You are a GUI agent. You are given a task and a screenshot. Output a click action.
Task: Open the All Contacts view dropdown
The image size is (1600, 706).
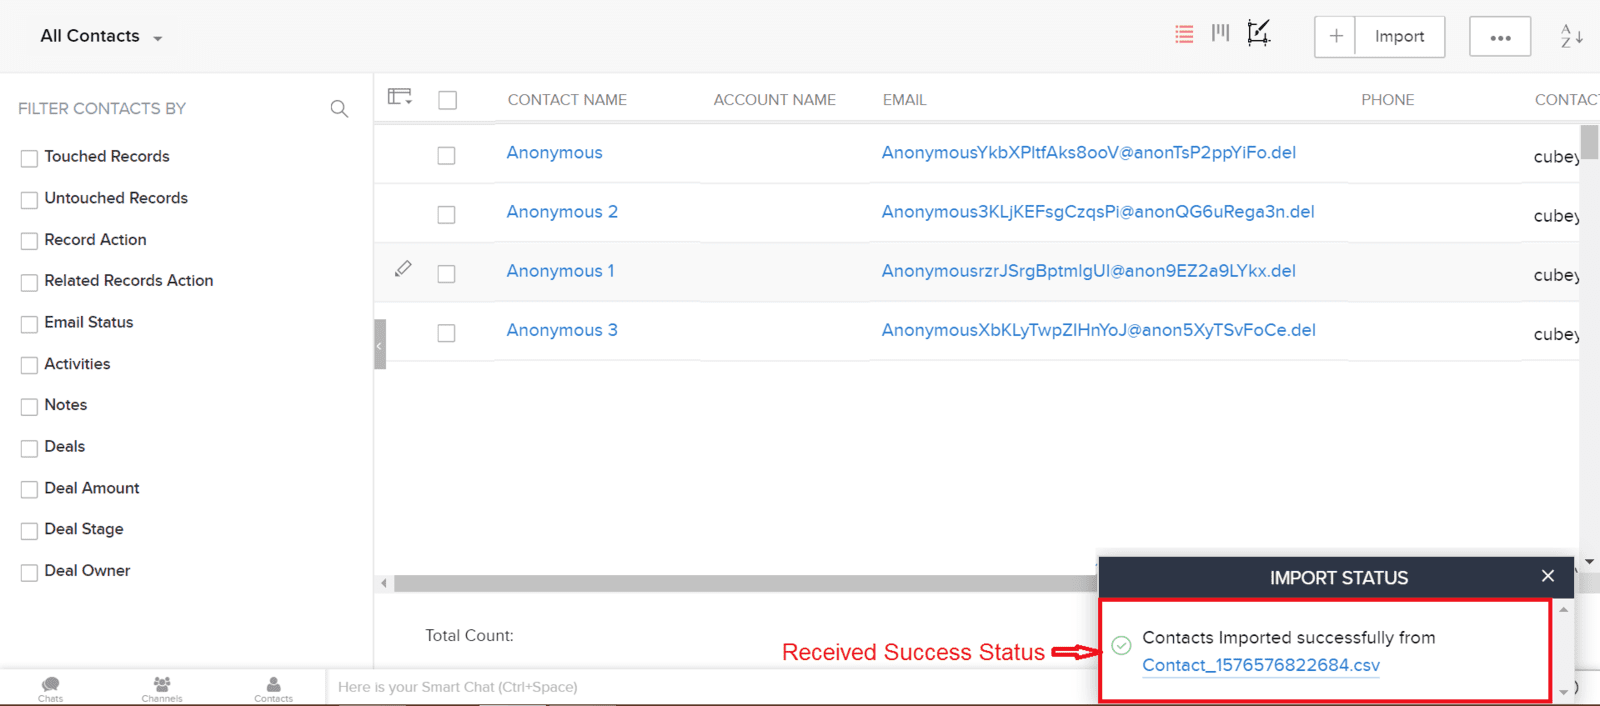101,36
